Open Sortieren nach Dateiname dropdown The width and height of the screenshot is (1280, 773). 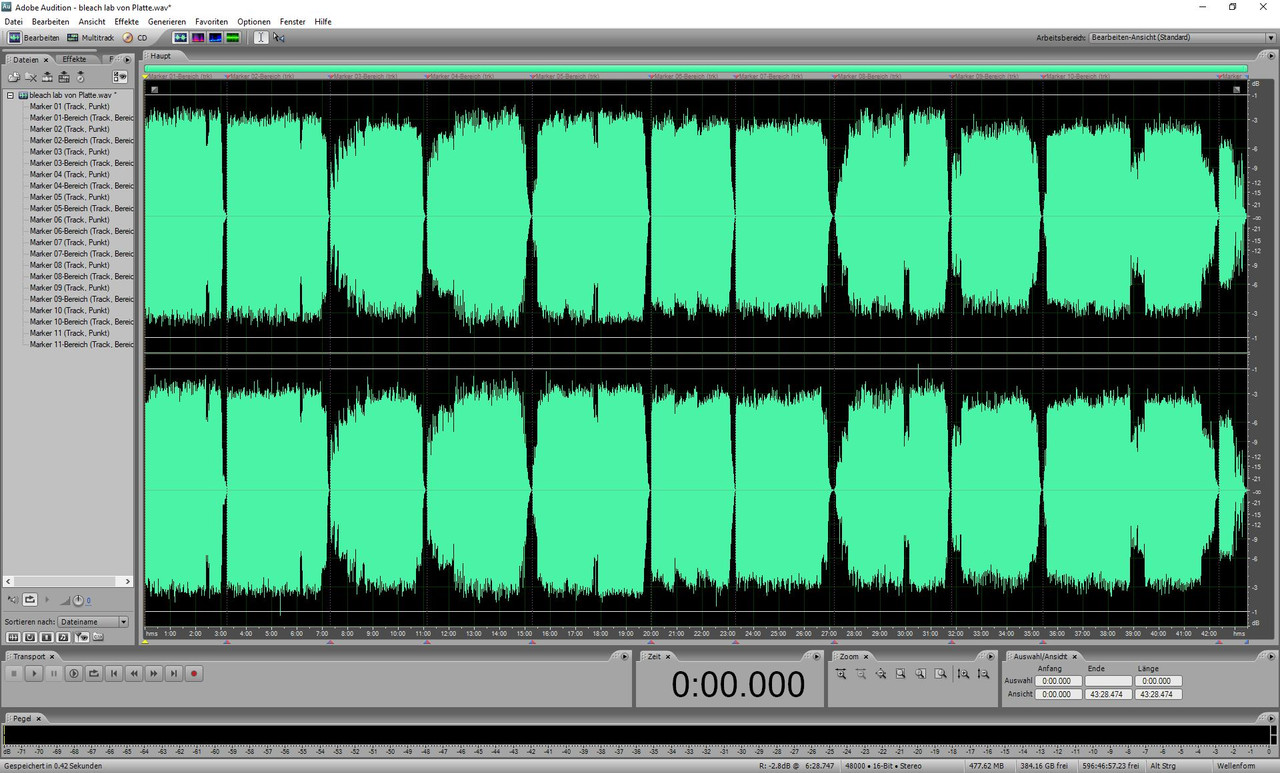93,622
